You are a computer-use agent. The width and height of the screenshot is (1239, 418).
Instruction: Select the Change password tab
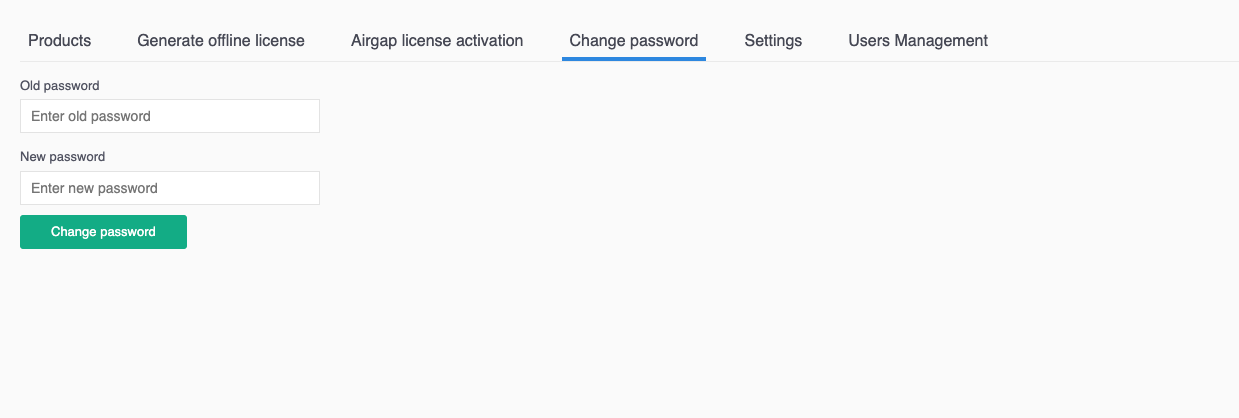coord(633,41)
